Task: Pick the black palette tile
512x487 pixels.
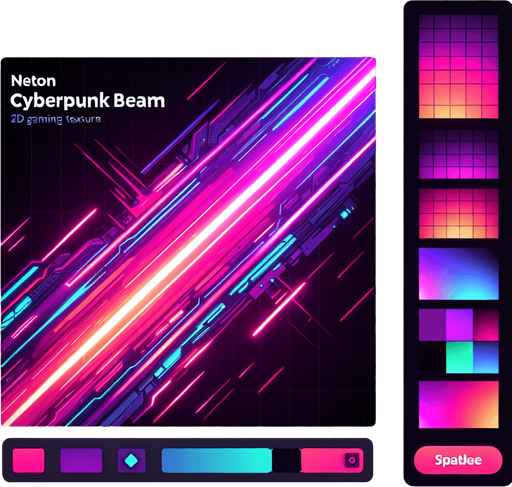Action: coord(432,357)
